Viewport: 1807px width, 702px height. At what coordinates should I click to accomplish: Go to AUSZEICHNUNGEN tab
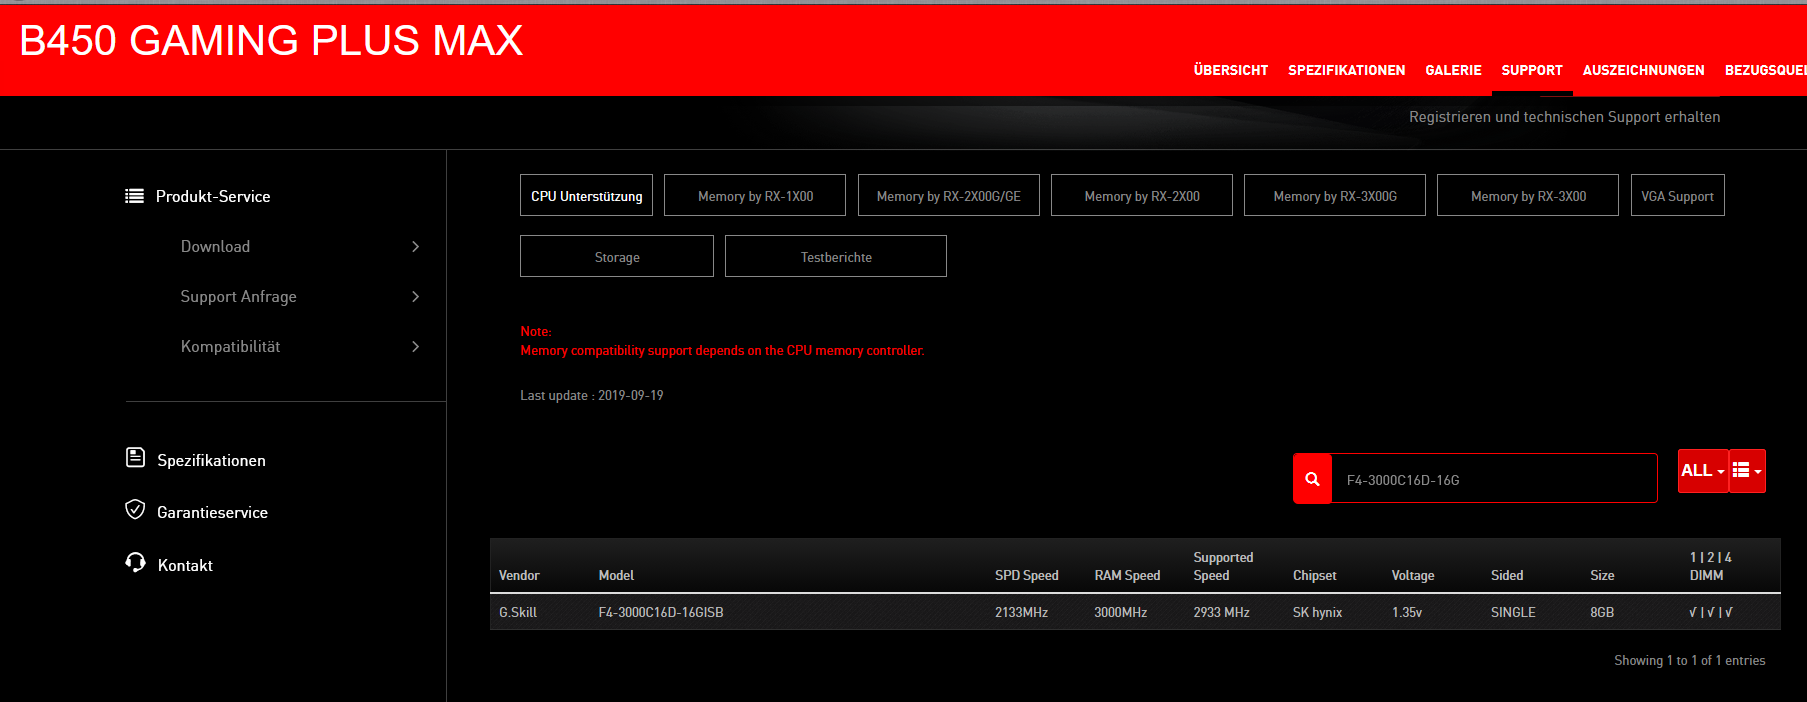[x=1643, y=70]
